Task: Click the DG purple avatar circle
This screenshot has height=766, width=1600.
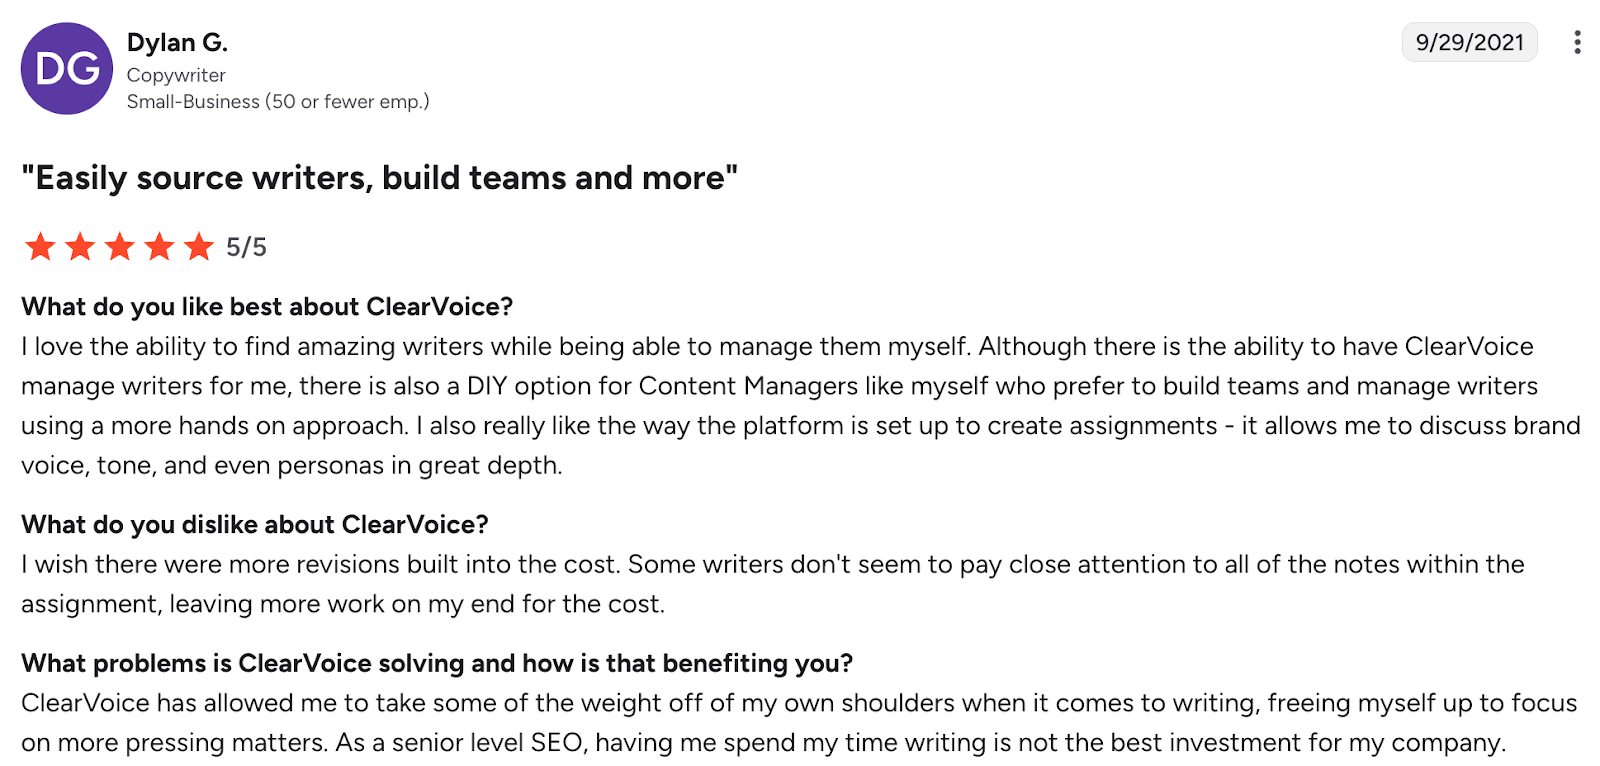Action: 67,69
